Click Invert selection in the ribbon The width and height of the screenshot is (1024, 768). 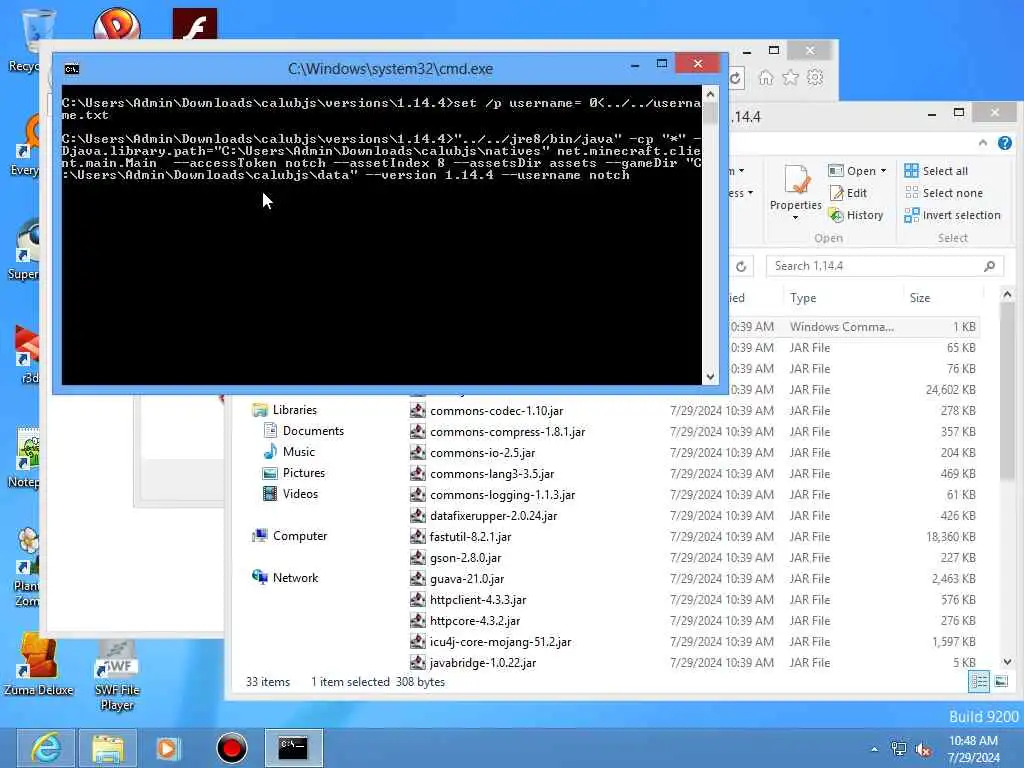click(x=952, y=215)
